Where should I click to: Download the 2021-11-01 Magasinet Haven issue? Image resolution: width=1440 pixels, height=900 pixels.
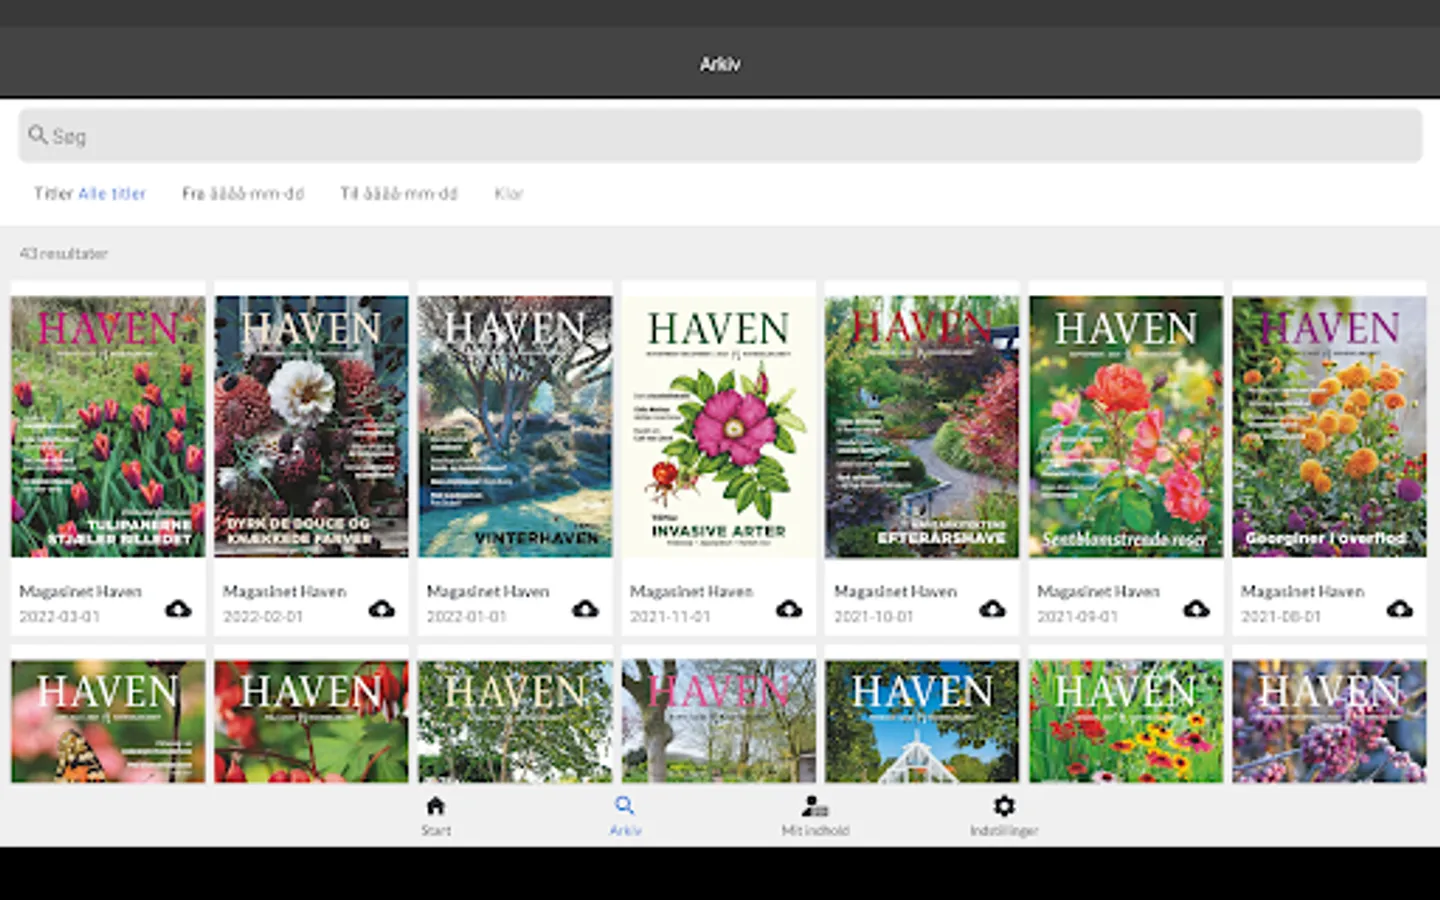point(789,608)
